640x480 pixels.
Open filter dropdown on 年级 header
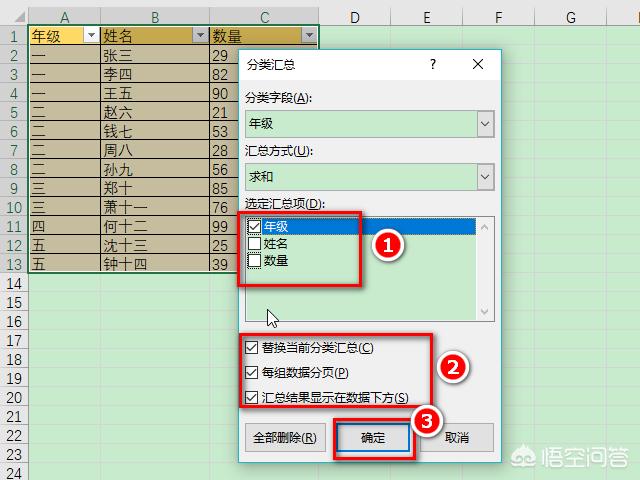point(91,36)
